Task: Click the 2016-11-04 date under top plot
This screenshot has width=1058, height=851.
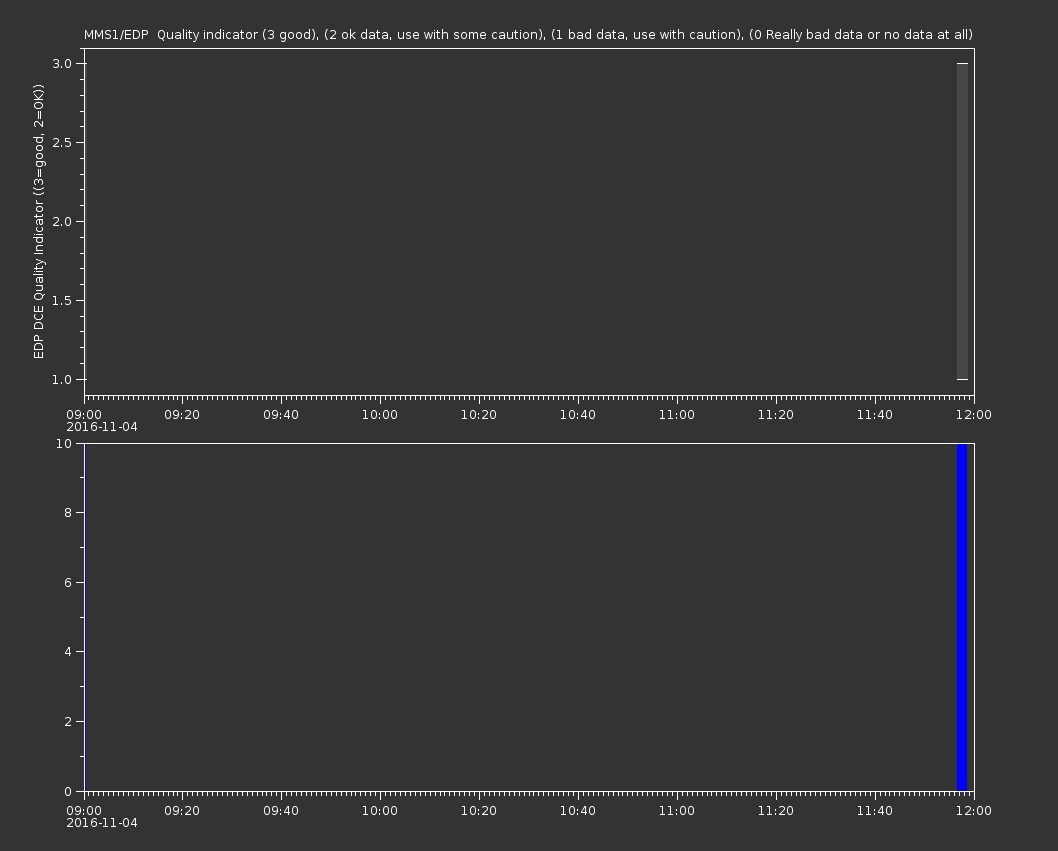Action: coord(102,427)
